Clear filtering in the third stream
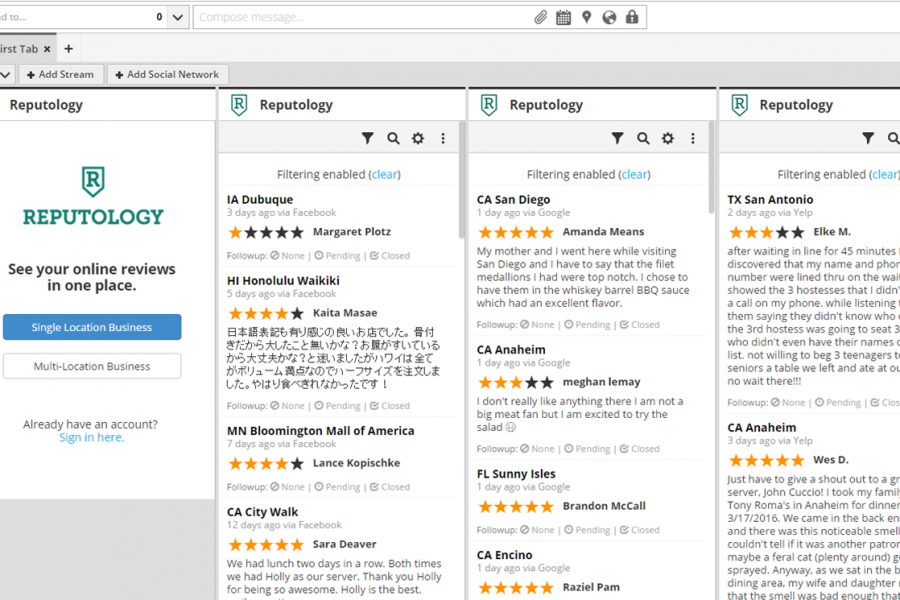 [634, 175]
